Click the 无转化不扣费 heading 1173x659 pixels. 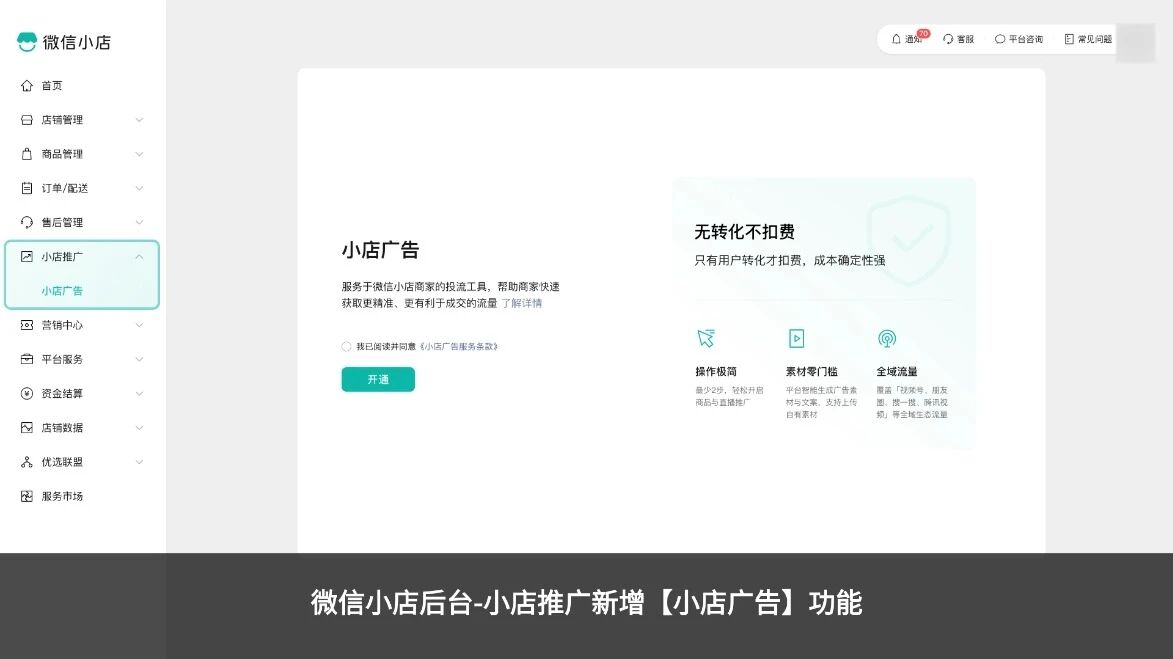pyautogui.click(x=744, y=232)
